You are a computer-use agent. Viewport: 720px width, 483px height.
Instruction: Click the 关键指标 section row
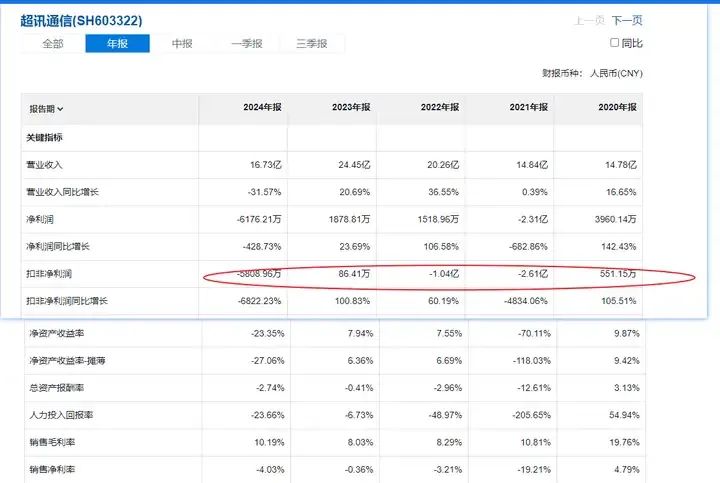pos(46,136)
